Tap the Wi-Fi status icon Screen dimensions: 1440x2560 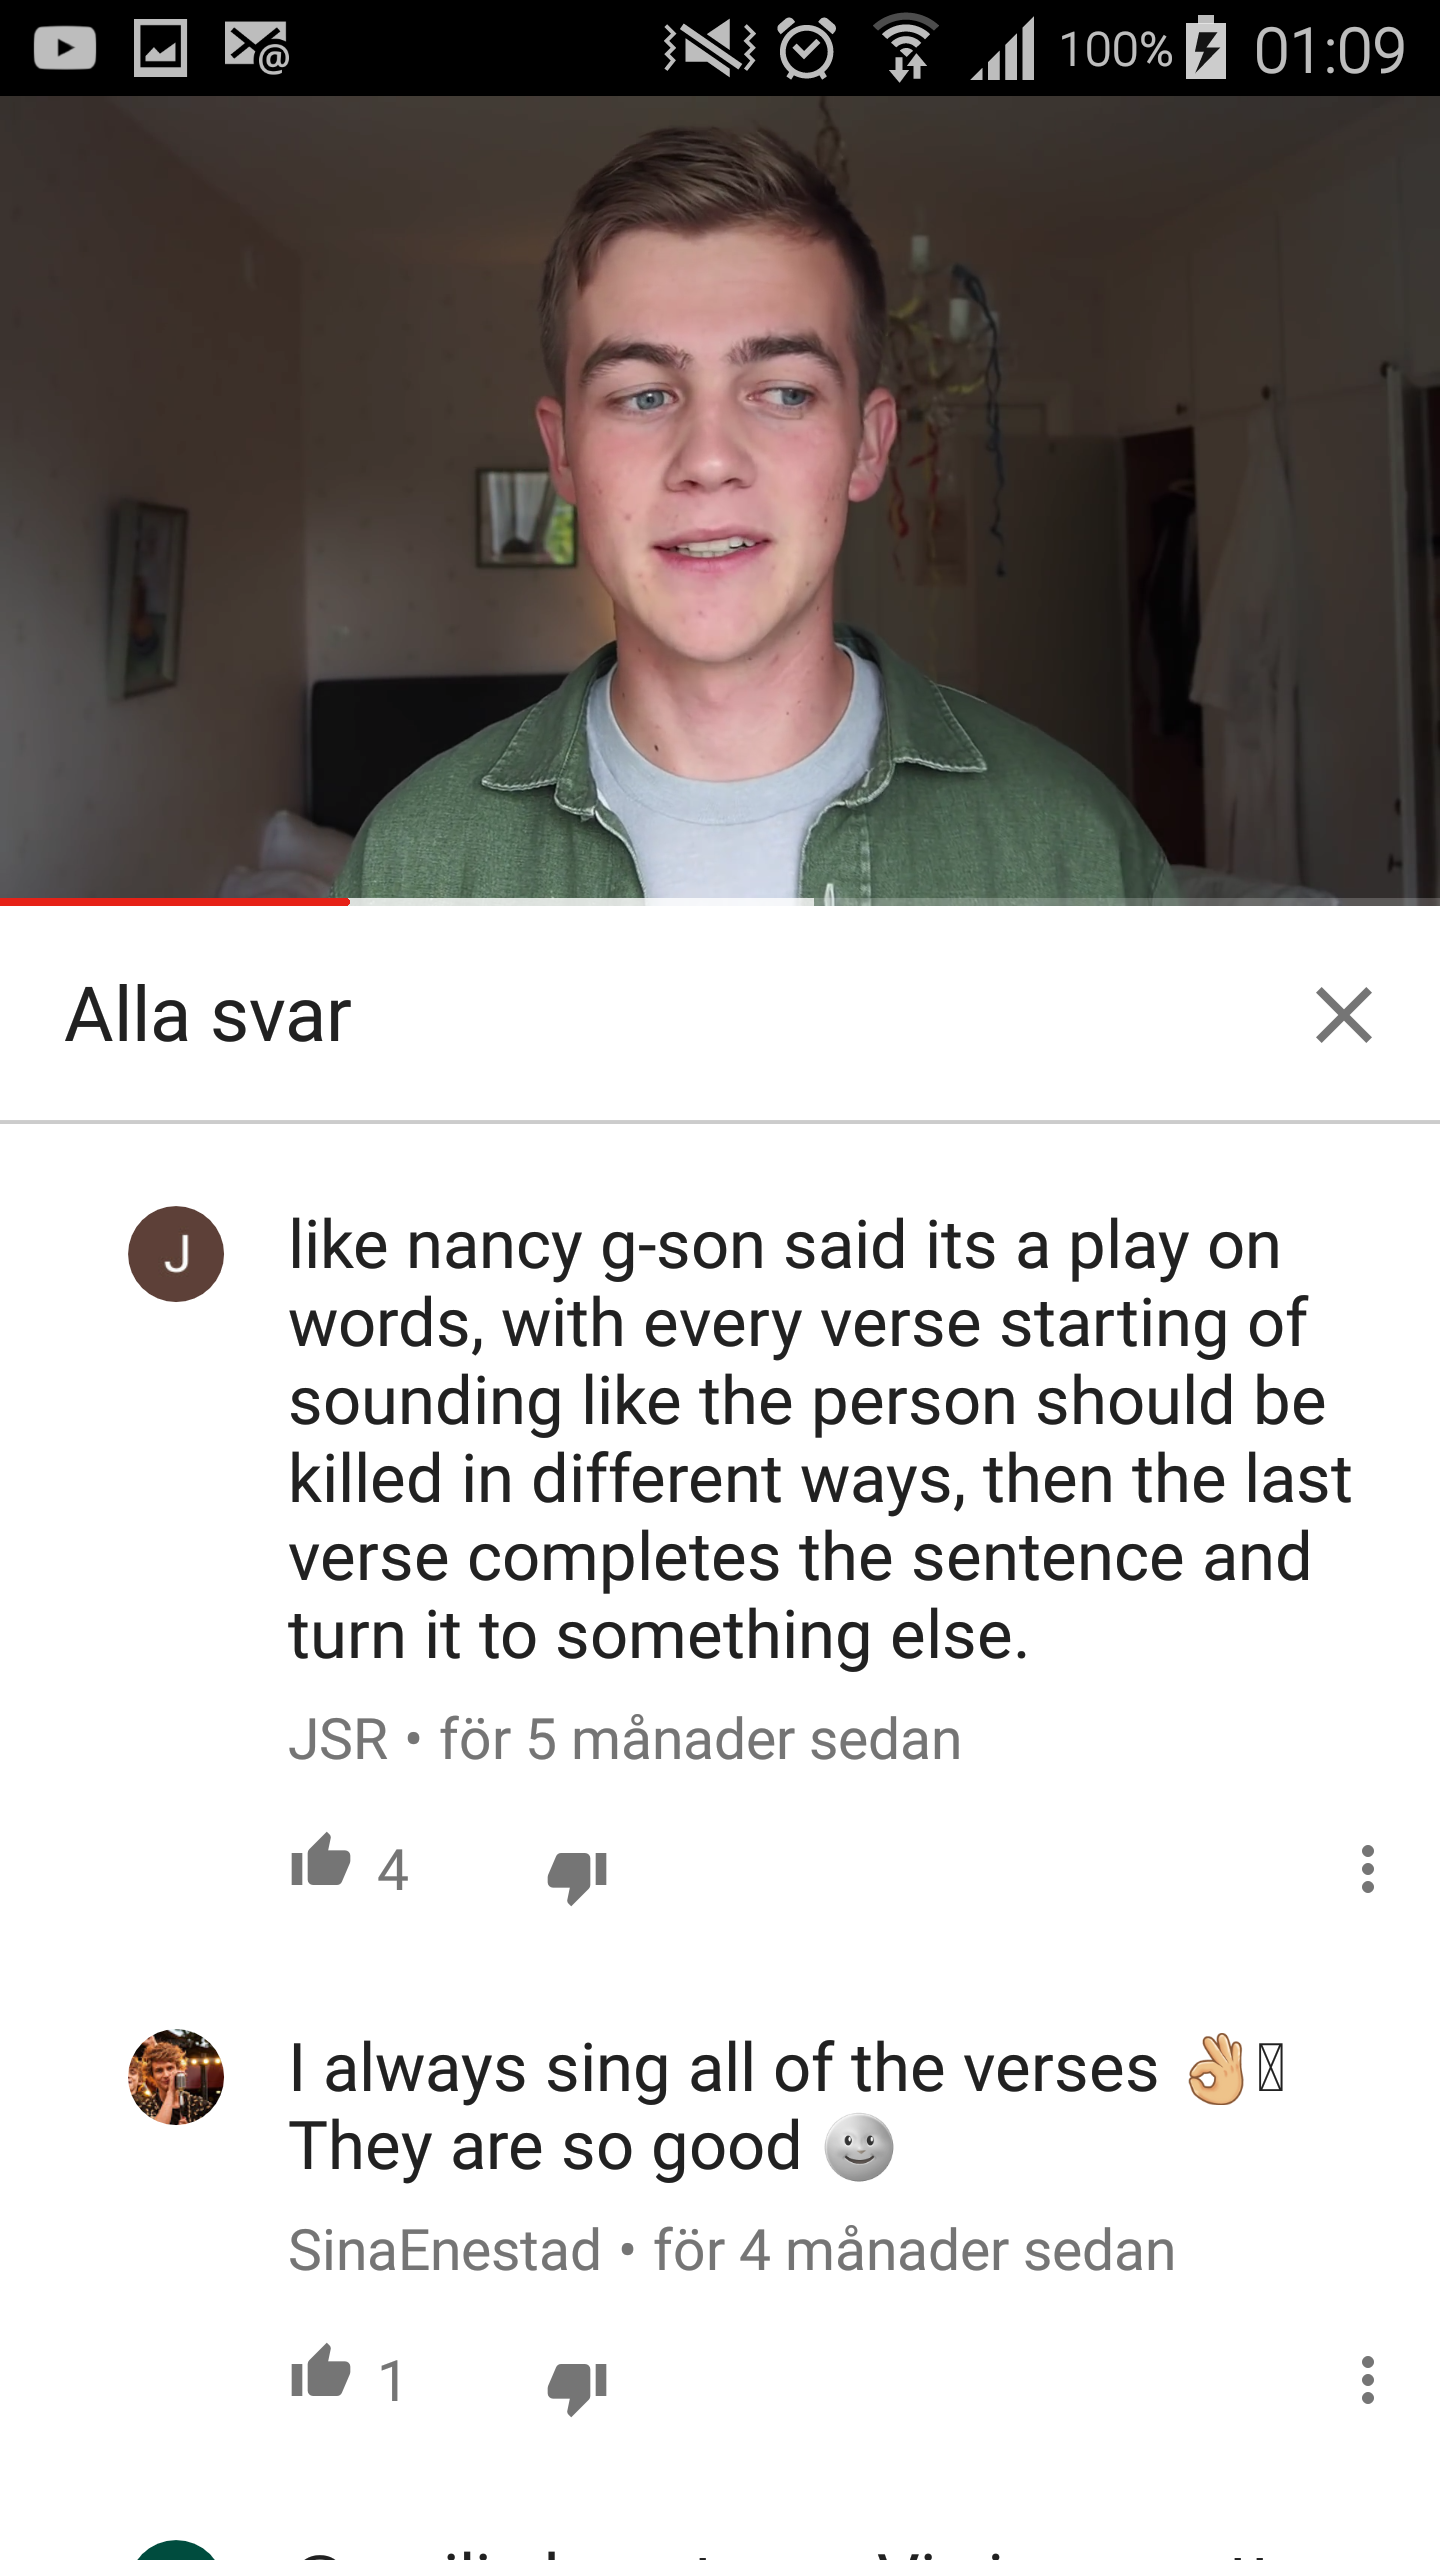[x=906, y=48]
